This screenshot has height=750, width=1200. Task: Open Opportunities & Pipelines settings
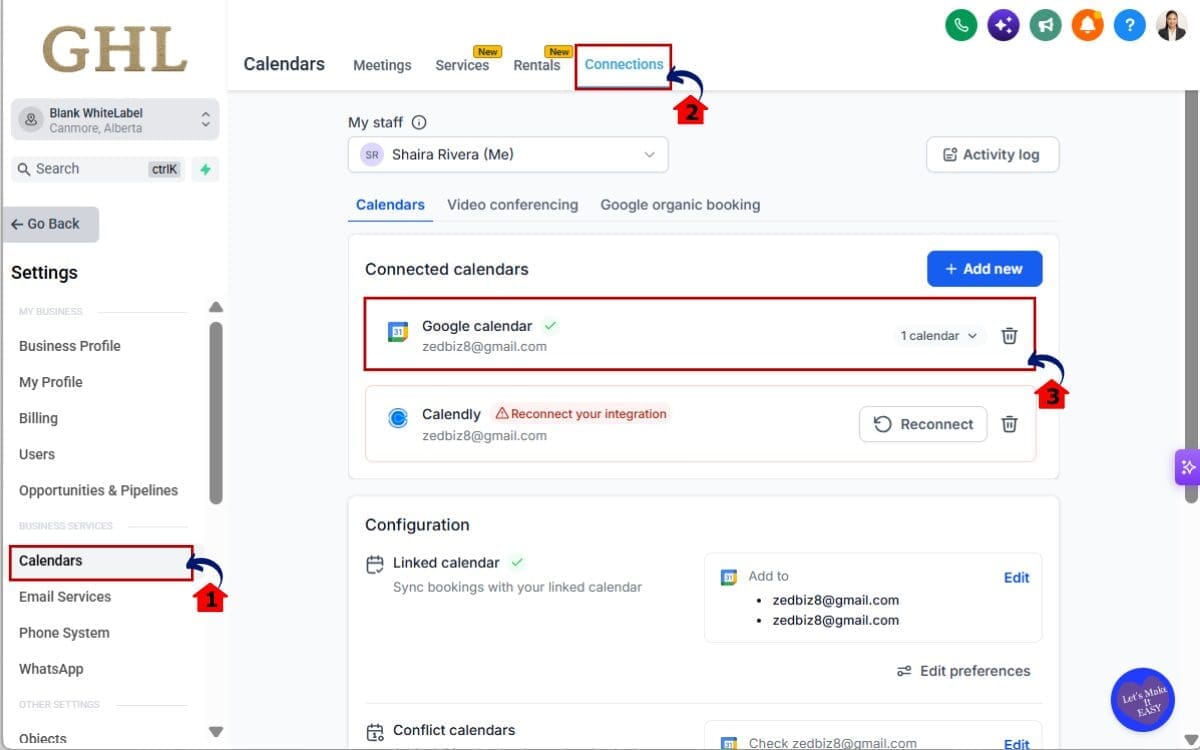point(98,490)
